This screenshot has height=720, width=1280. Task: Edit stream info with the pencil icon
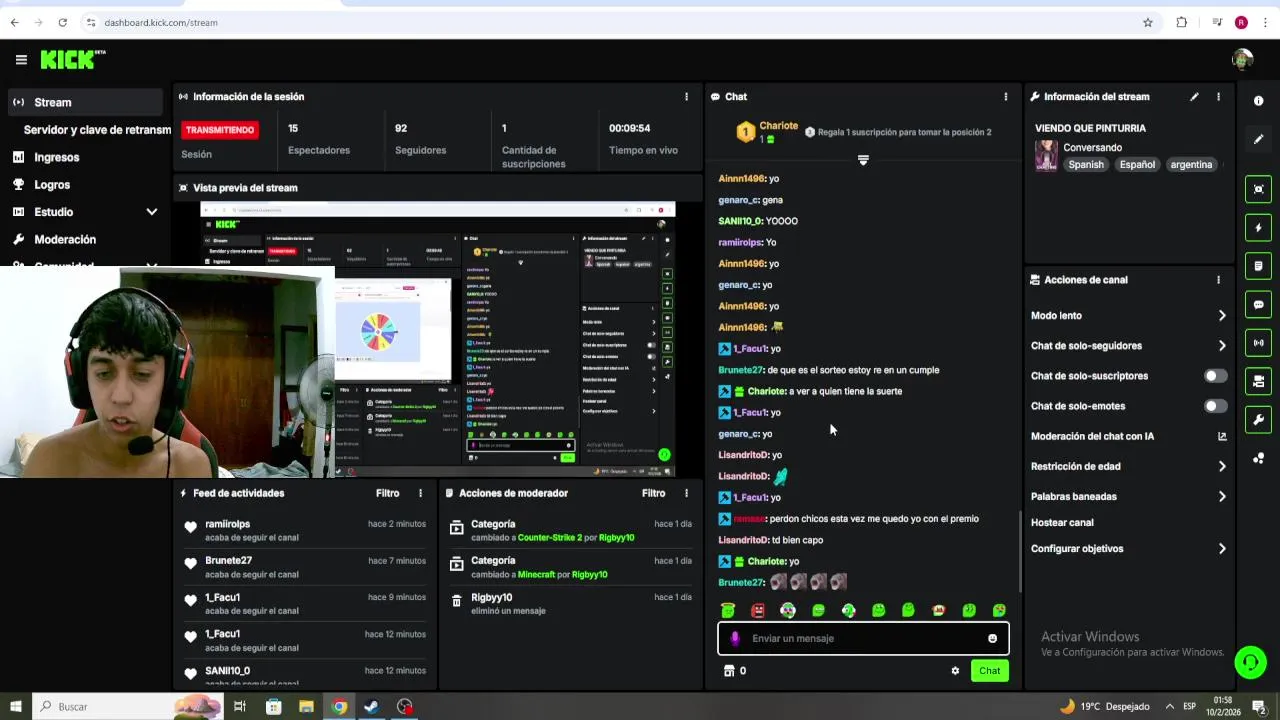coord(1194,97)
